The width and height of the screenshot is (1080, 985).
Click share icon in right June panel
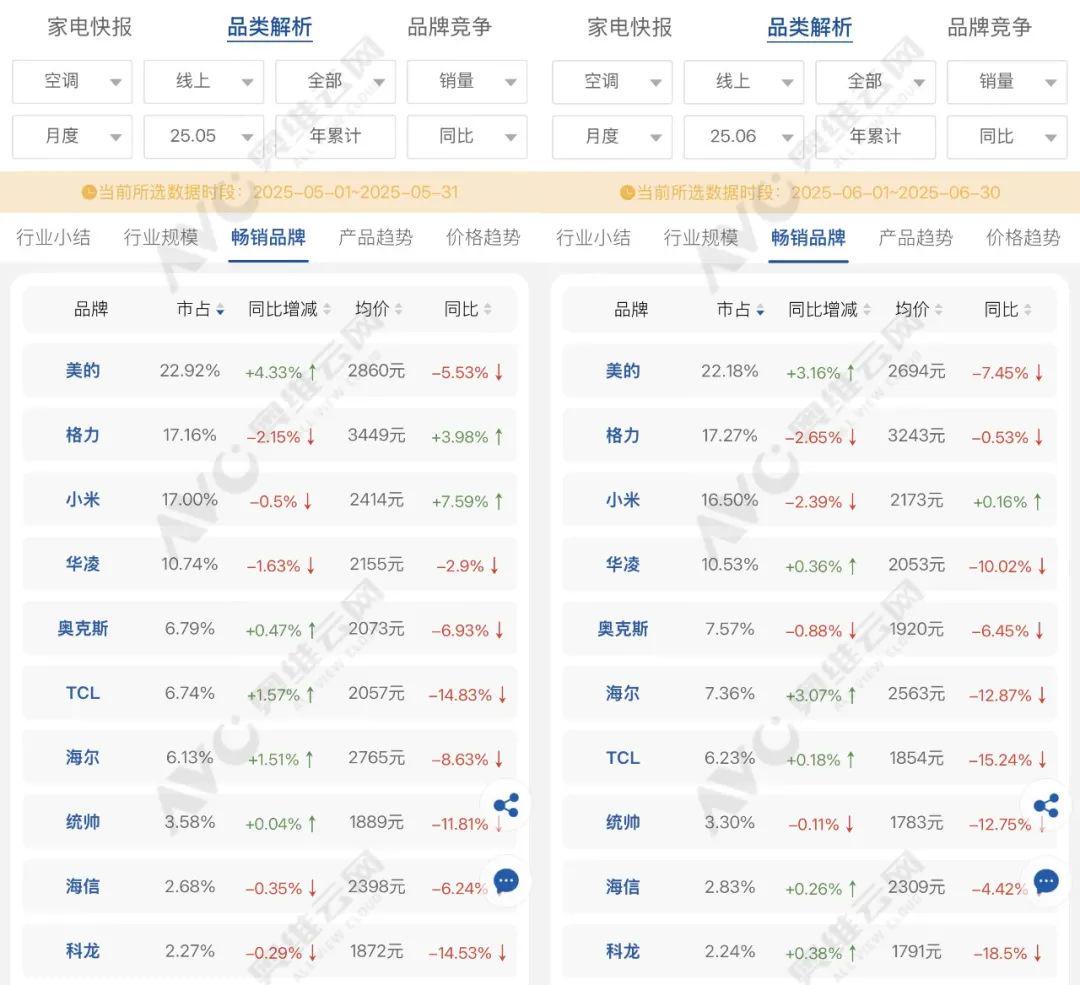[x=1046, y=805]
